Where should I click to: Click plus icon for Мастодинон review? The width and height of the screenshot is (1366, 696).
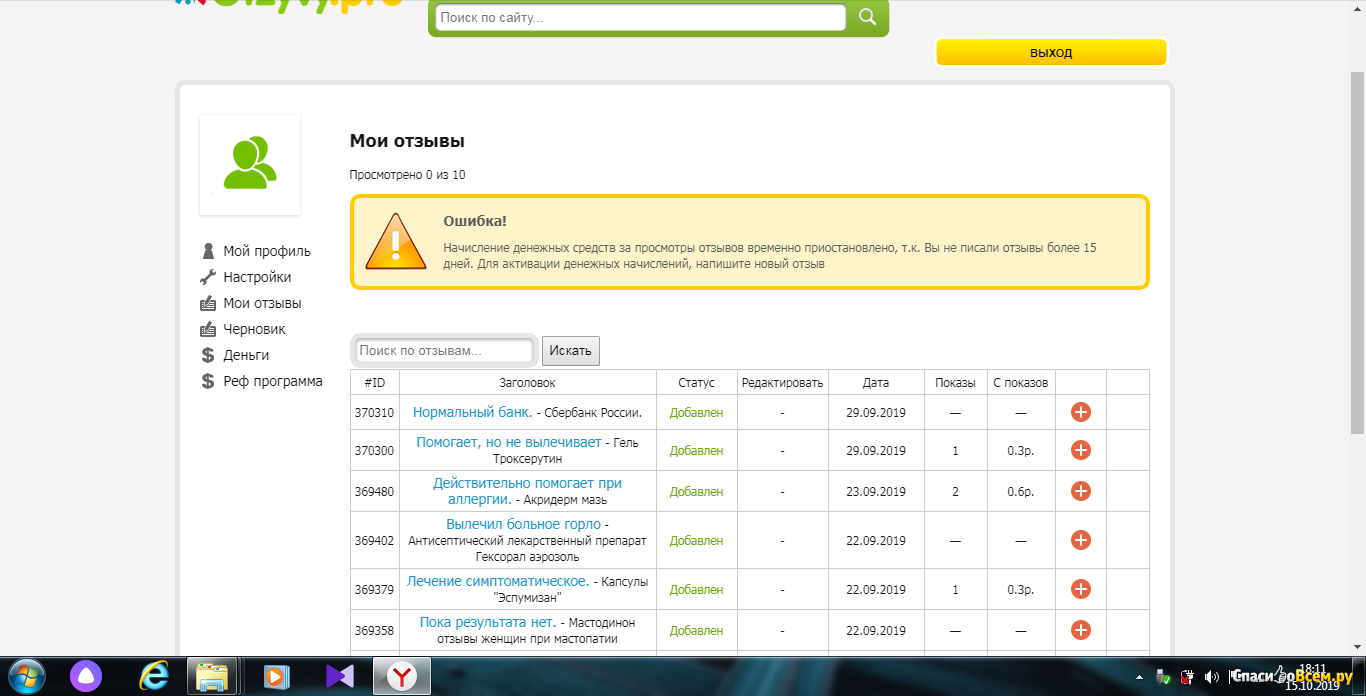coord(1080,630)
